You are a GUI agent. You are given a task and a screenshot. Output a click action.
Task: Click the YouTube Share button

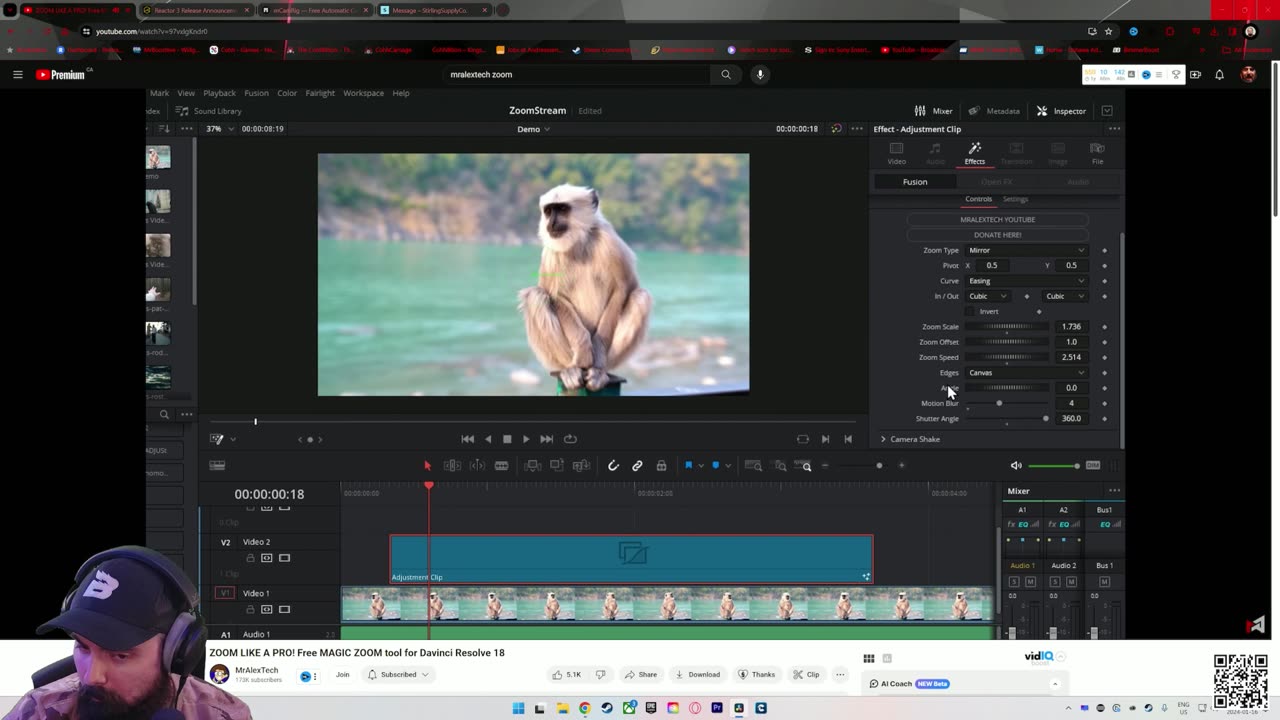point(640,675)
